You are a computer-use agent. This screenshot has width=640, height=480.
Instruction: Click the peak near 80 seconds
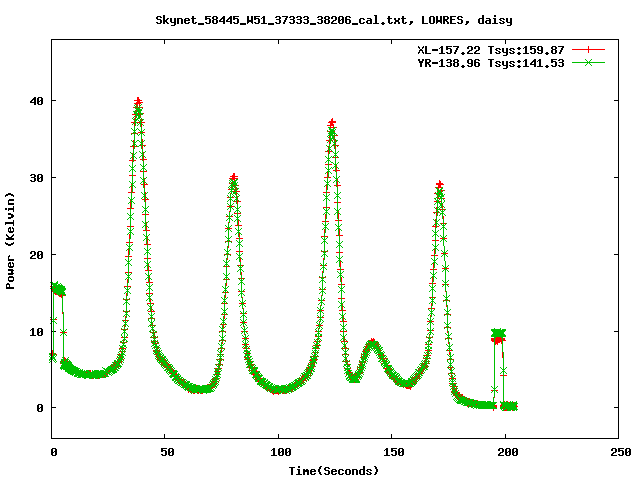pos(233,178)
